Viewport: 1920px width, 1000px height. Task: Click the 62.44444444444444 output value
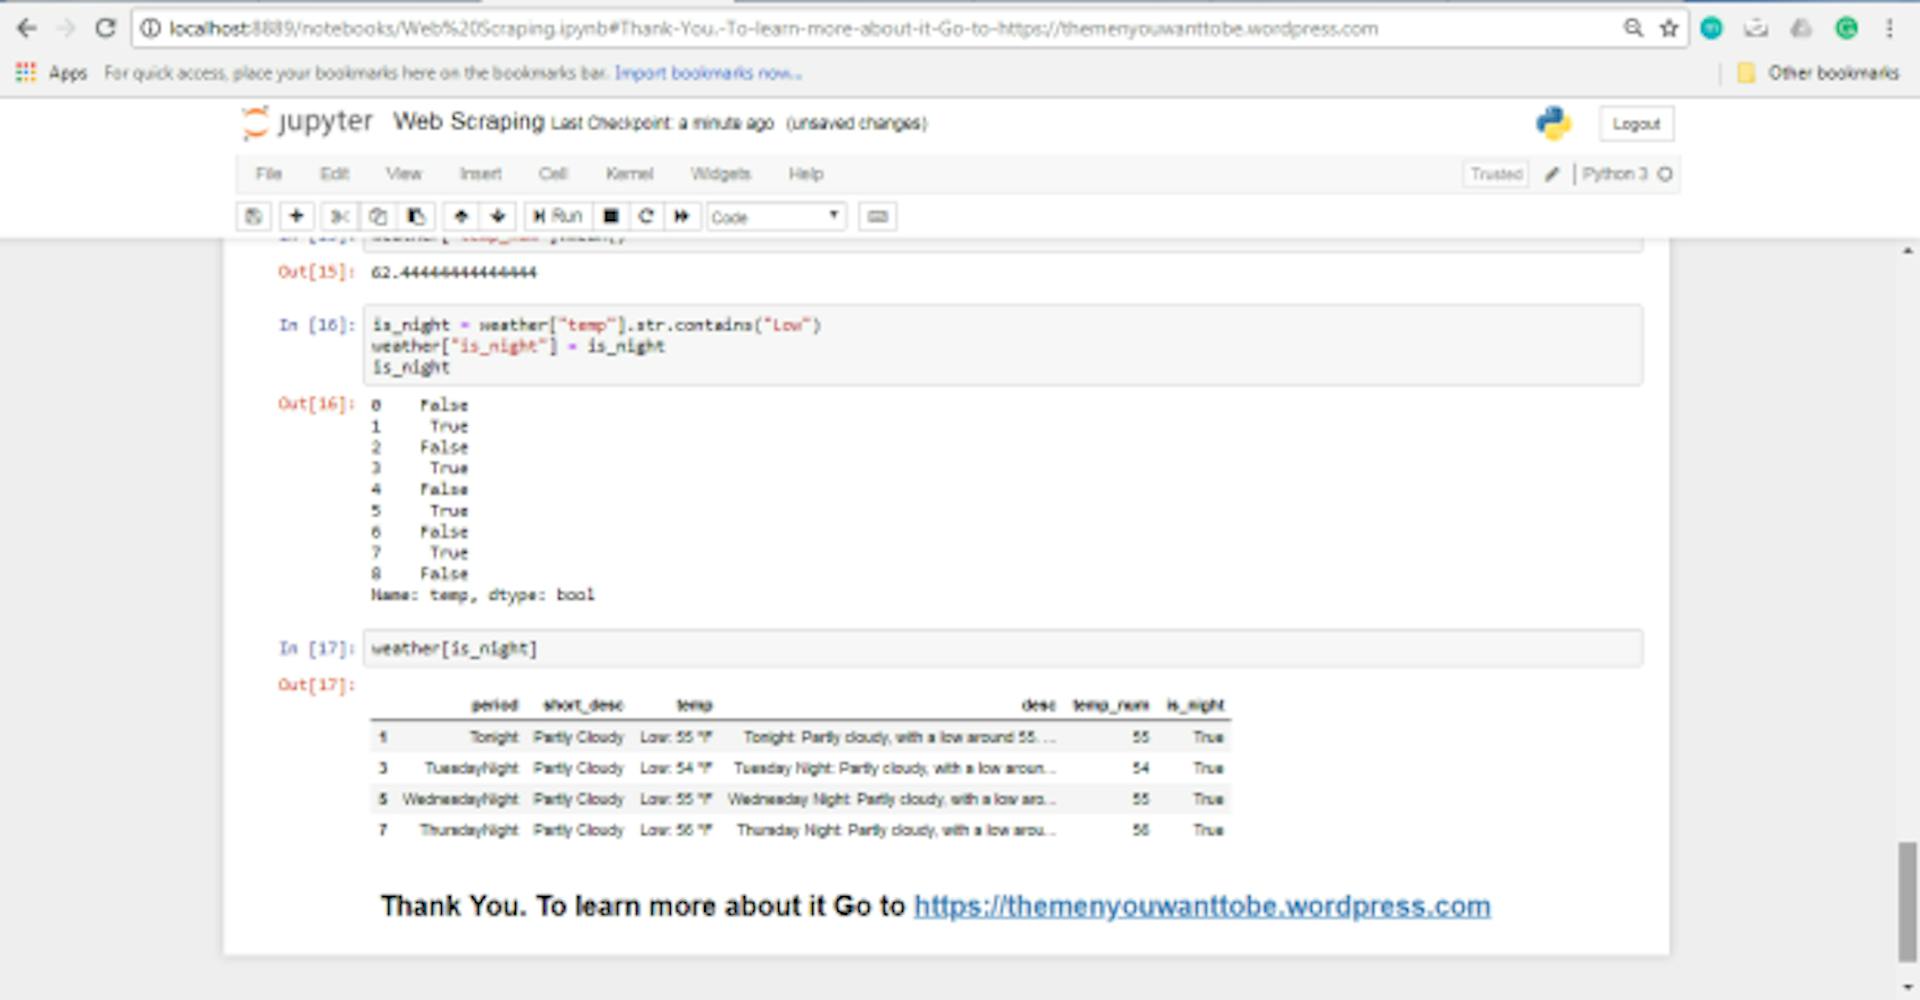point(453,272)
